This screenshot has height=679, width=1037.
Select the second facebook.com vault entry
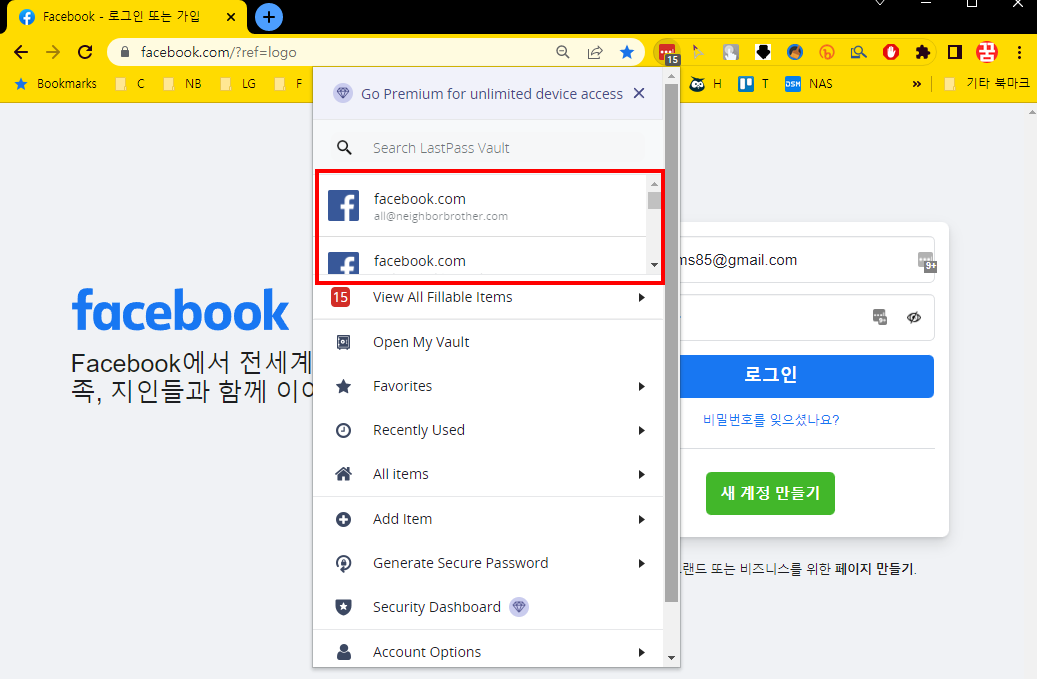coord(483,257)
